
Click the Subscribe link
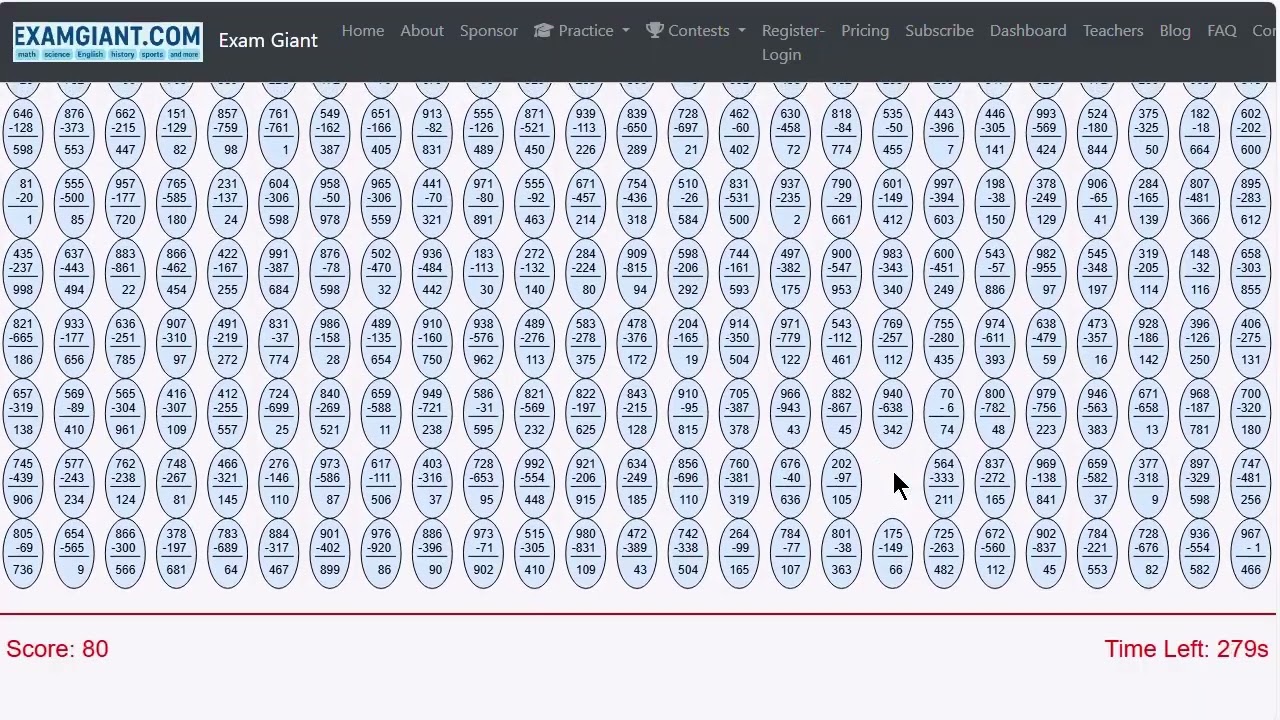[x=939, y=30]
